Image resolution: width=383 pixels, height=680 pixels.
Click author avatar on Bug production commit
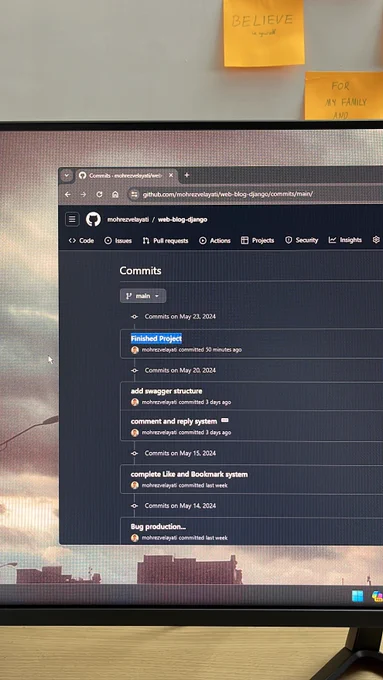pyautogui.click(x=135, y=538)
